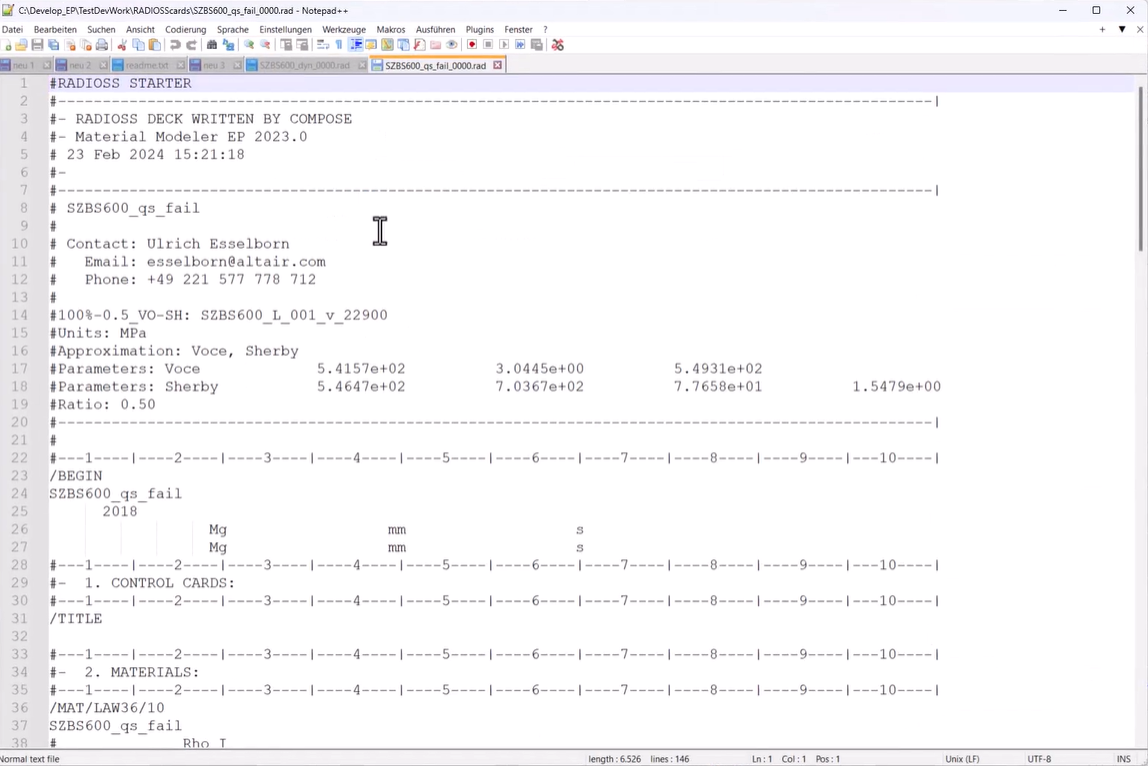
Task: Click the Copy toolbar icon
Action: pos(138,45)
